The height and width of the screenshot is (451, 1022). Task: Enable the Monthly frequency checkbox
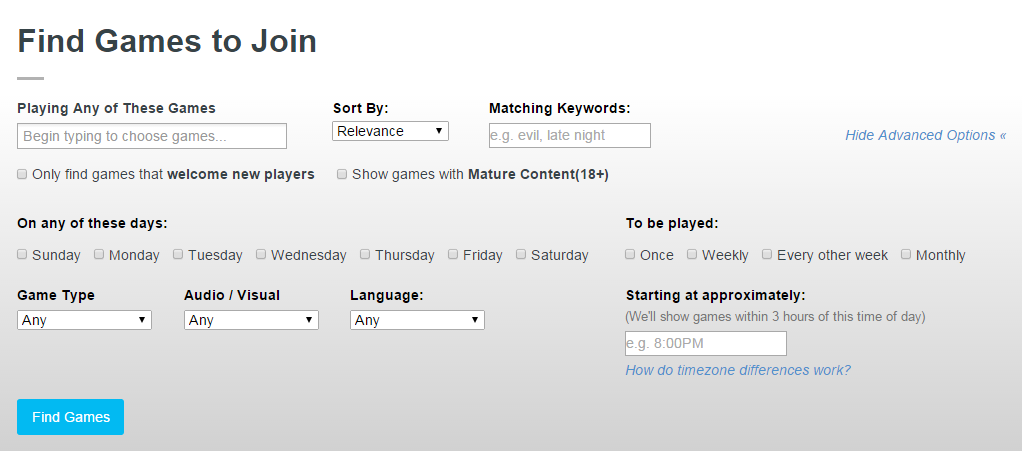[906, 254]
